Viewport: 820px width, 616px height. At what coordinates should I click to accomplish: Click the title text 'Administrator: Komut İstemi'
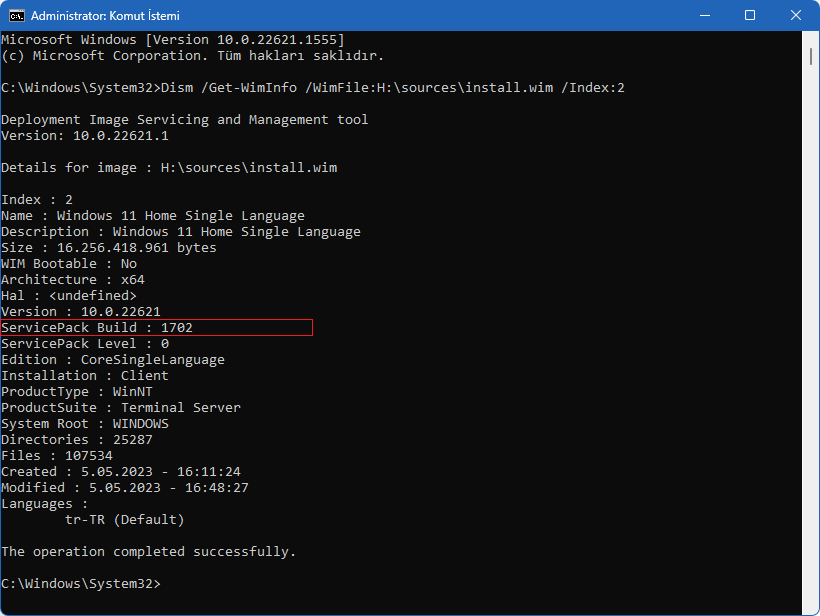105,16
